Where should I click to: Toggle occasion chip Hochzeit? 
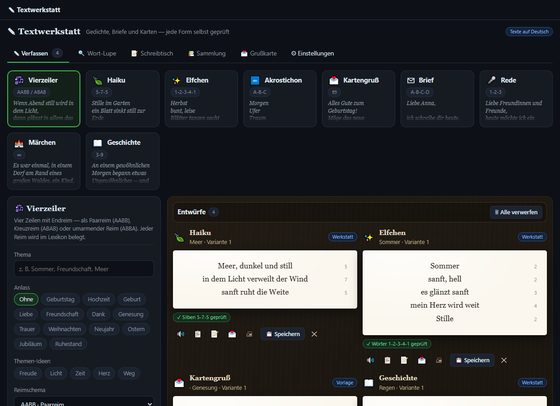point(99,299)
